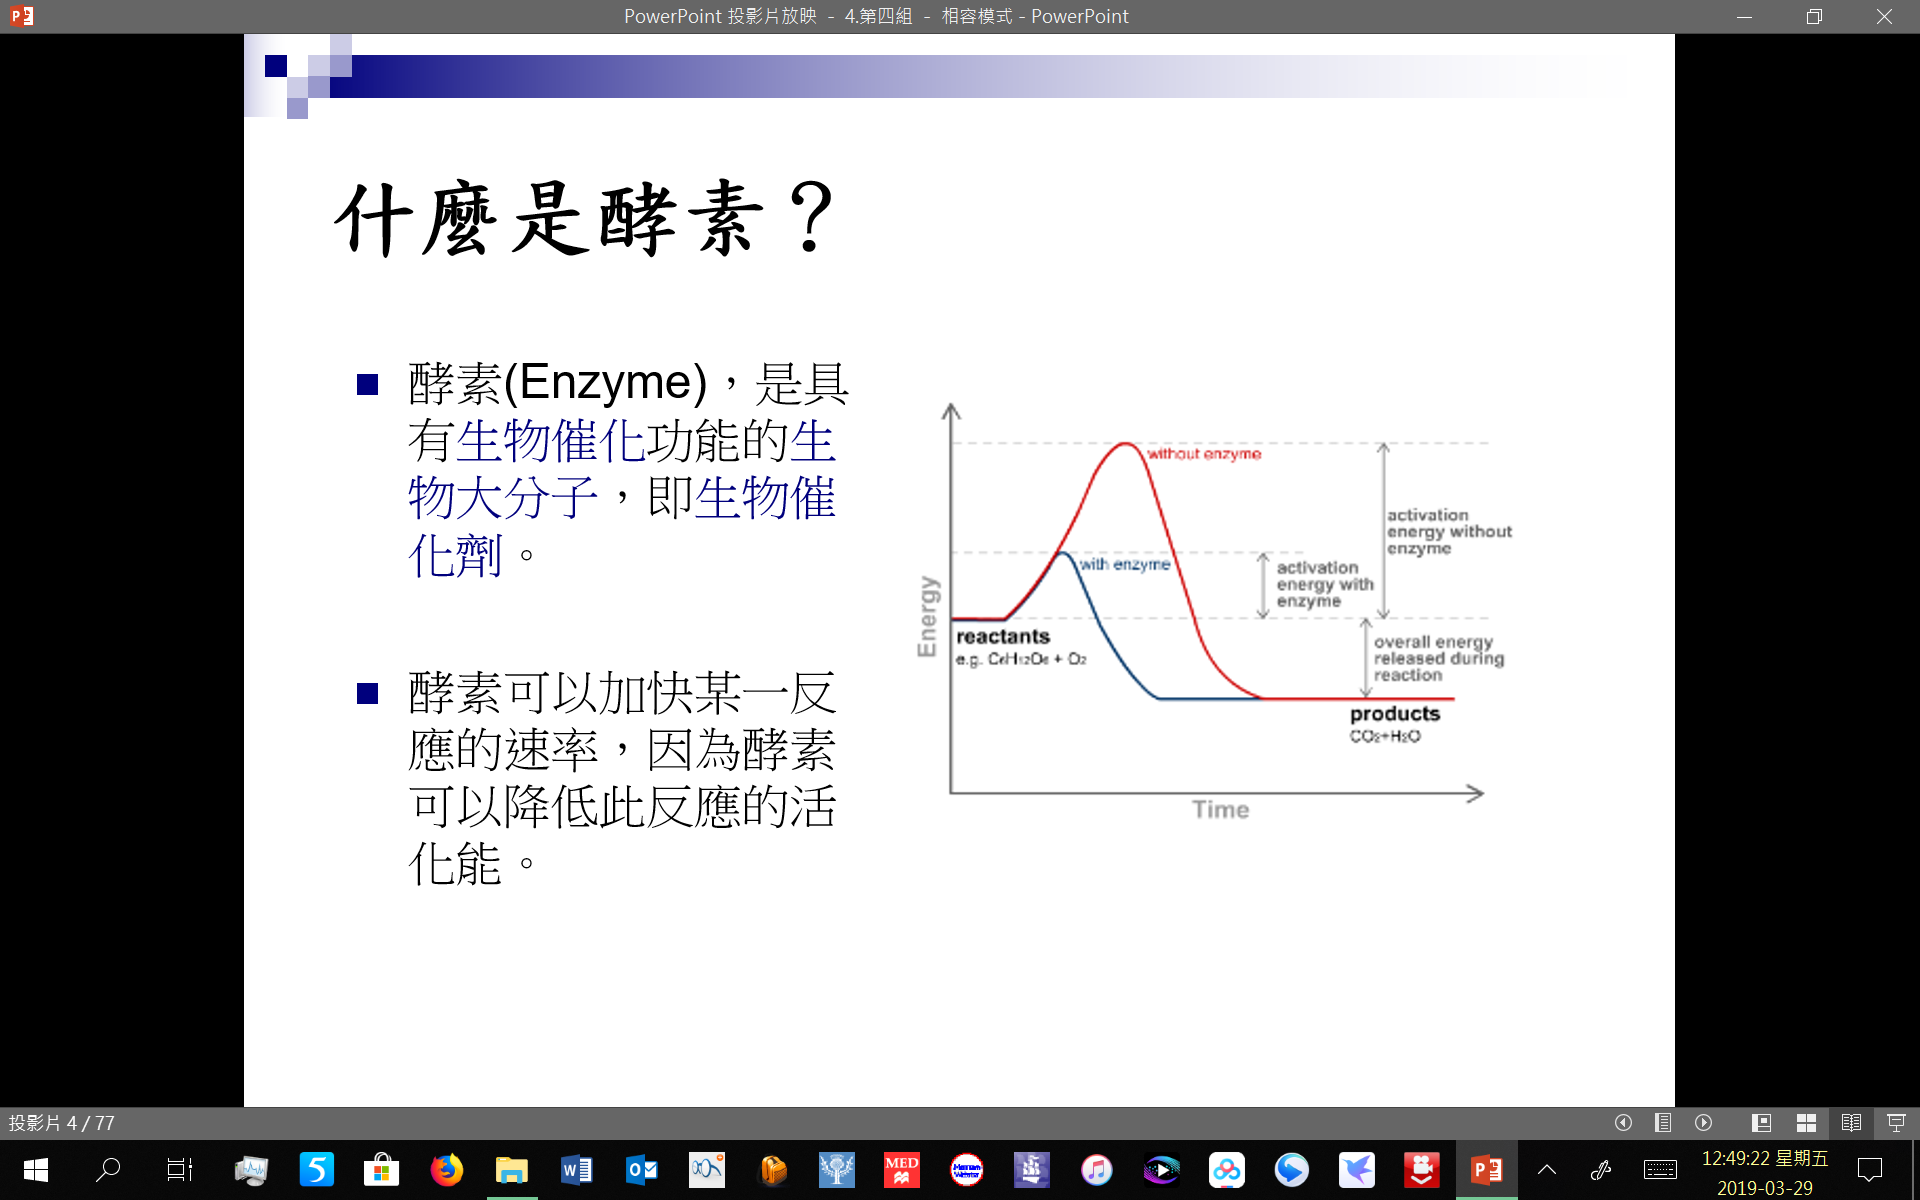This screenshot has height=1200, width=1920.
Task: Open Microsoft Store taskbar icon
Action: pos(381,1170)
